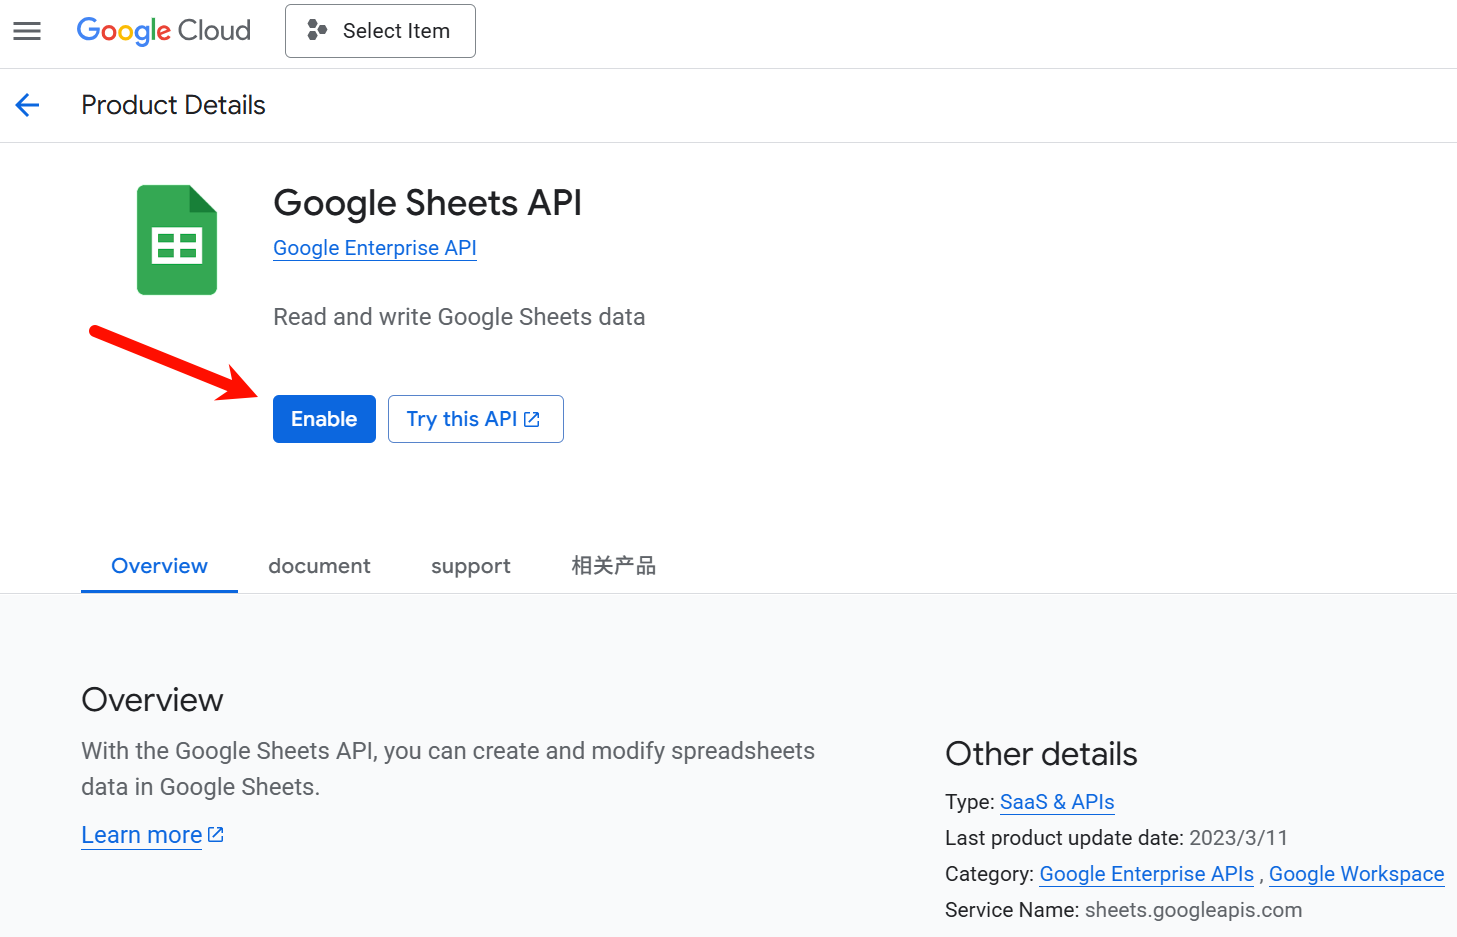Open the Google Workspace category link
Image resolution: width=1457 pixels, height=937 pixels.
tap(1357, 874)
